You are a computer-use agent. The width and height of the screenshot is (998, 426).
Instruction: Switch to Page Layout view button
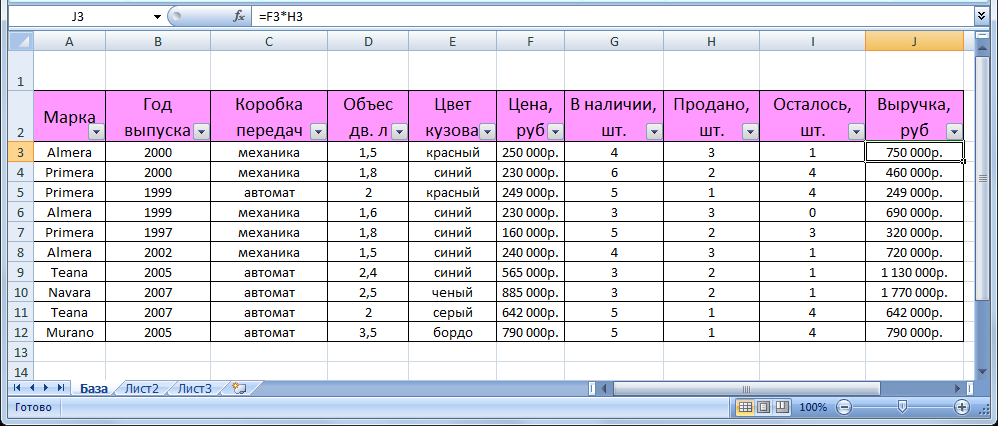pyautogui.click(x=764, y=407)
